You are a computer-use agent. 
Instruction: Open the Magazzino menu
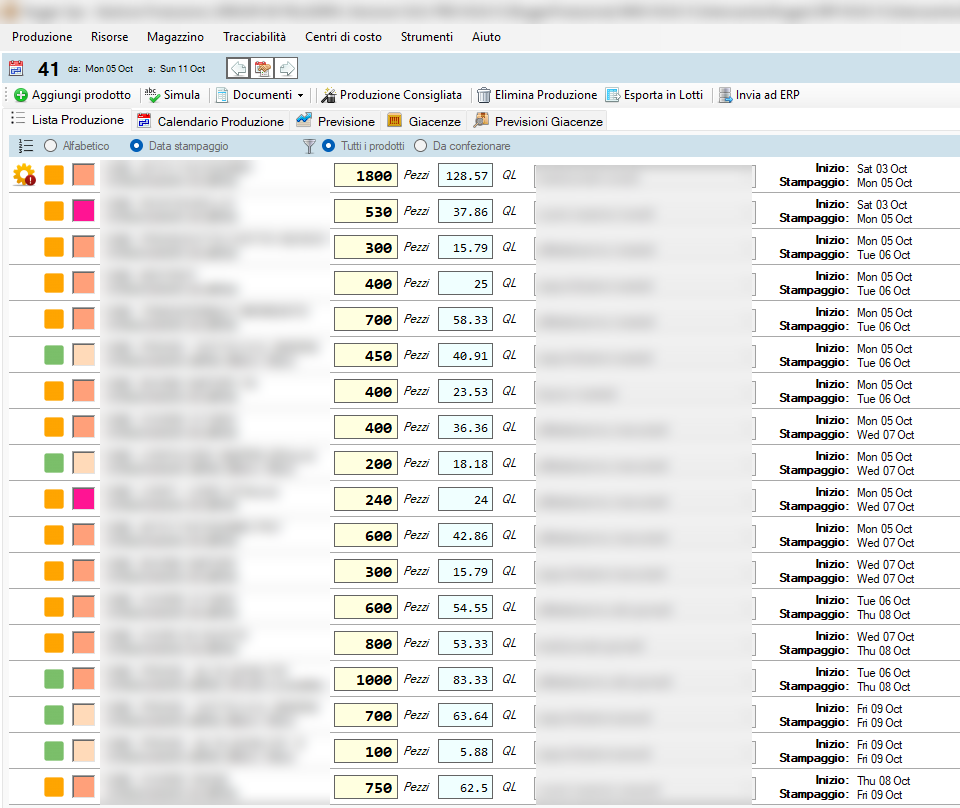tap(175, 37)
